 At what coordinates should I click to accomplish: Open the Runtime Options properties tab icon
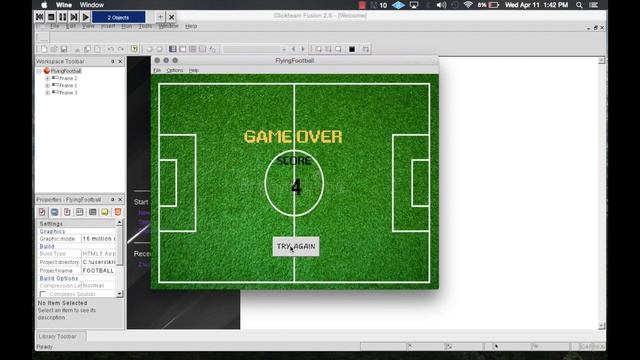click(x=67, y=212)
